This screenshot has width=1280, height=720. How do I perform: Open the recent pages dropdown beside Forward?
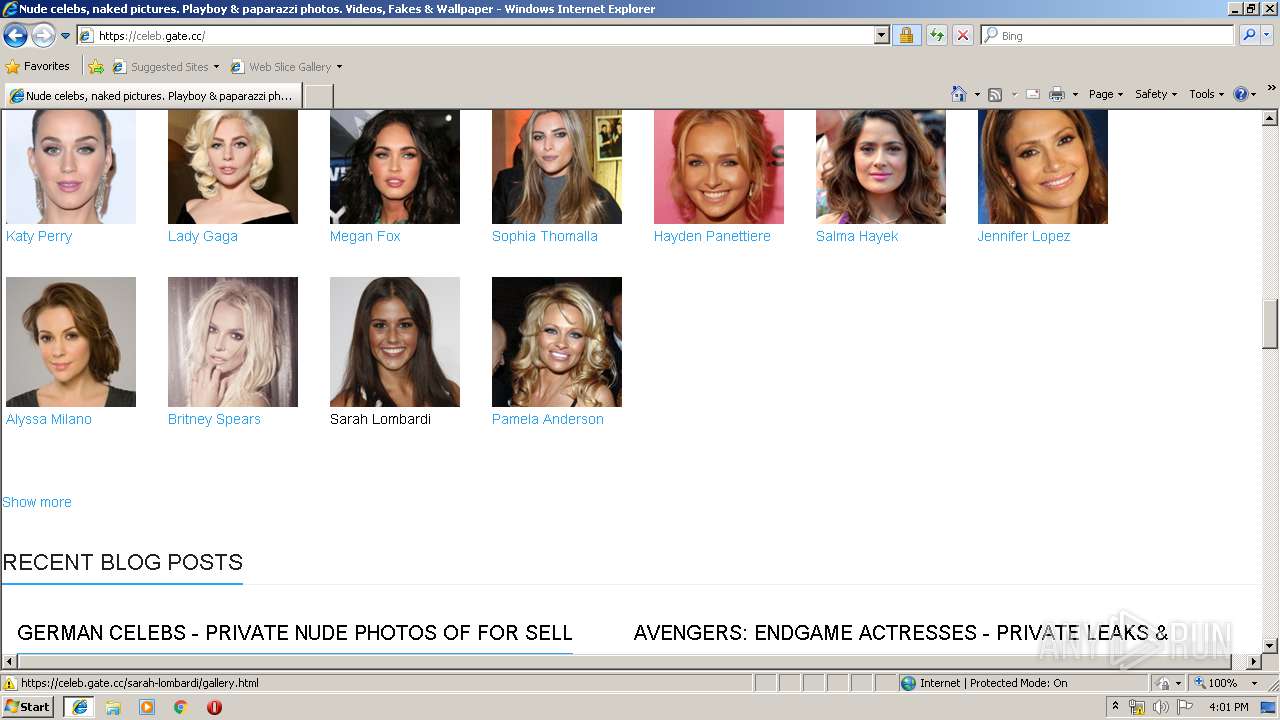66,36
